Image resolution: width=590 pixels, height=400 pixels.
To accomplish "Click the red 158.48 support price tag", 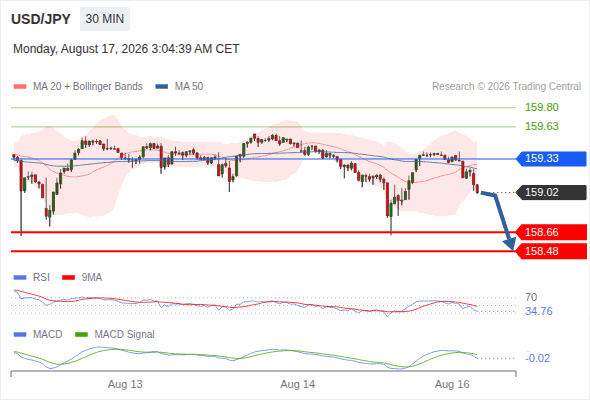I will pyautogui.click(x=551, y=251).
